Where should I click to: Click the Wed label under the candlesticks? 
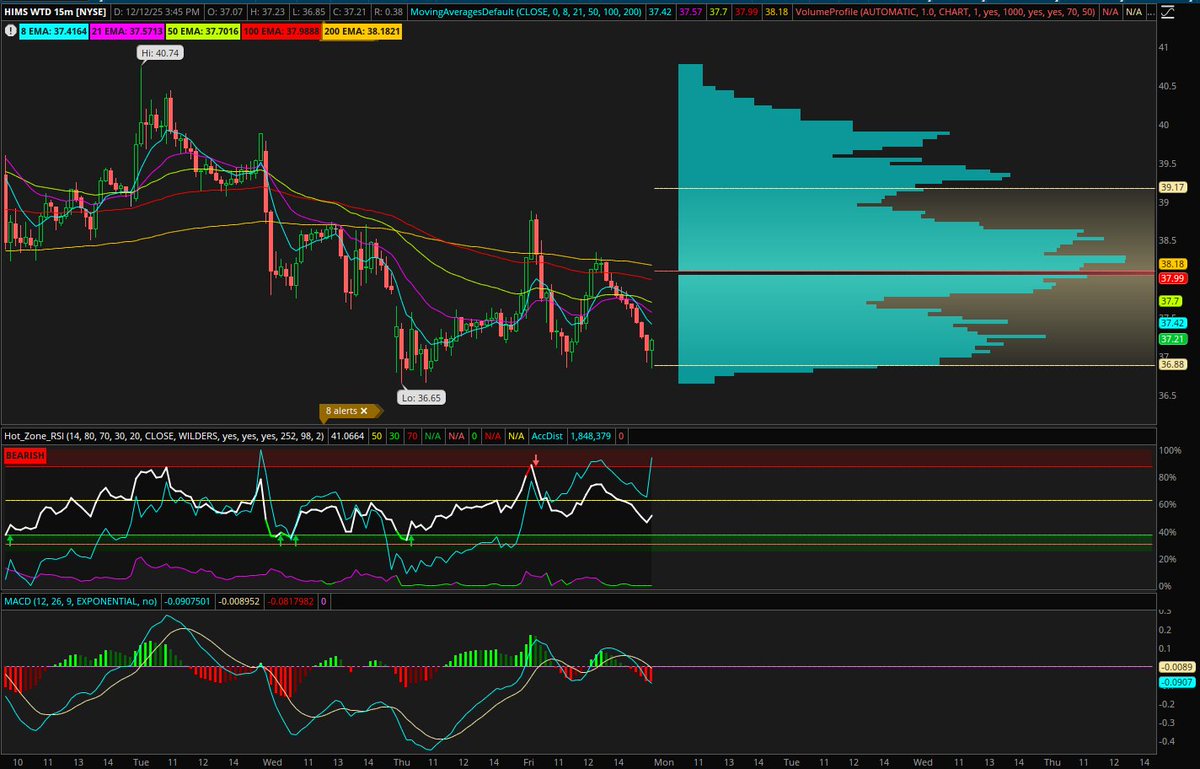[x=272, y=762]
